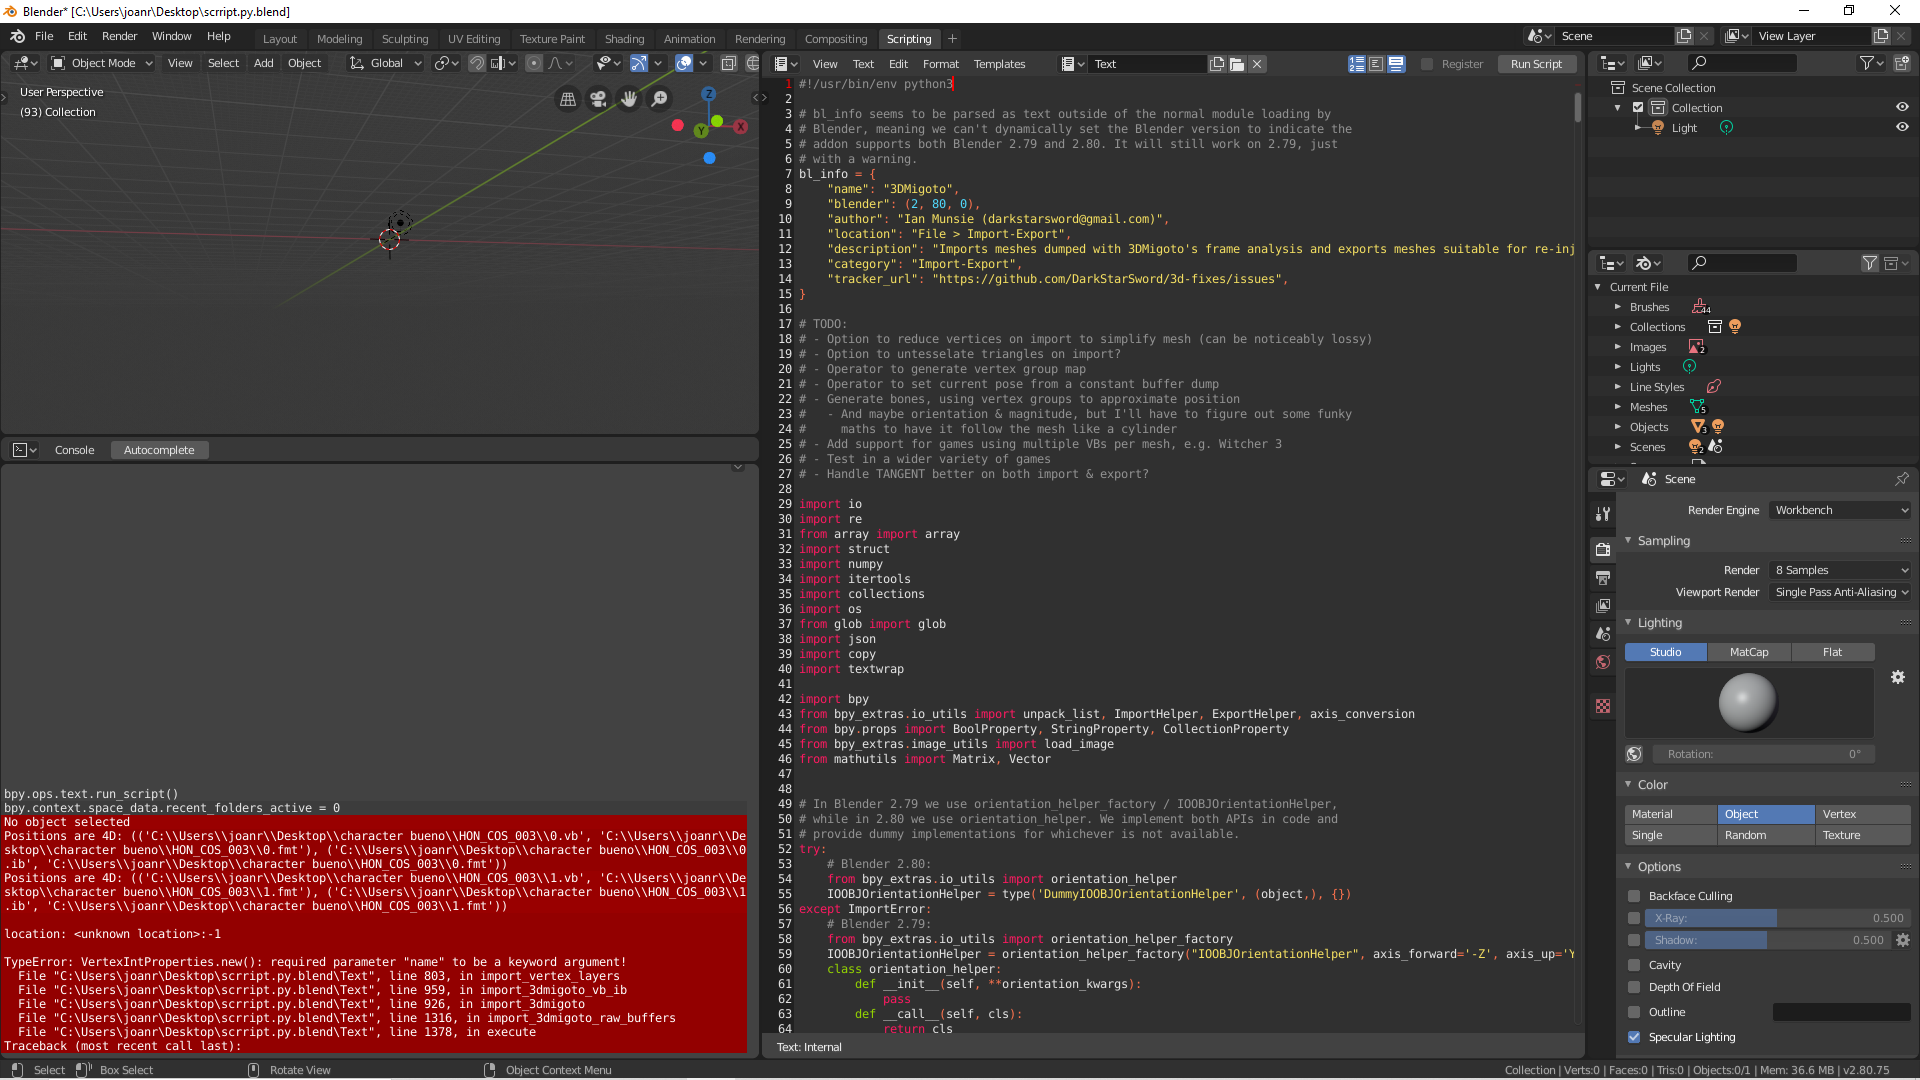1920x1080 pixels.
Task: Select MatCap lighting mode
Action: pos(1749,652)
